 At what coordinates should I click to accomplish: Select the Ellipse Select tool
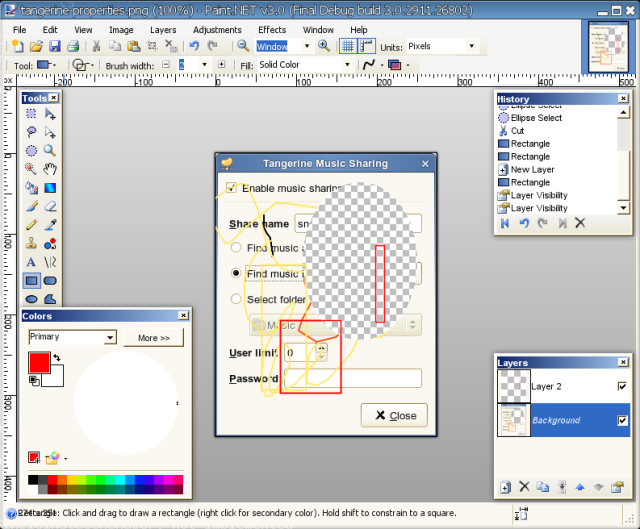pyautogui.click(x=31, y=151)
